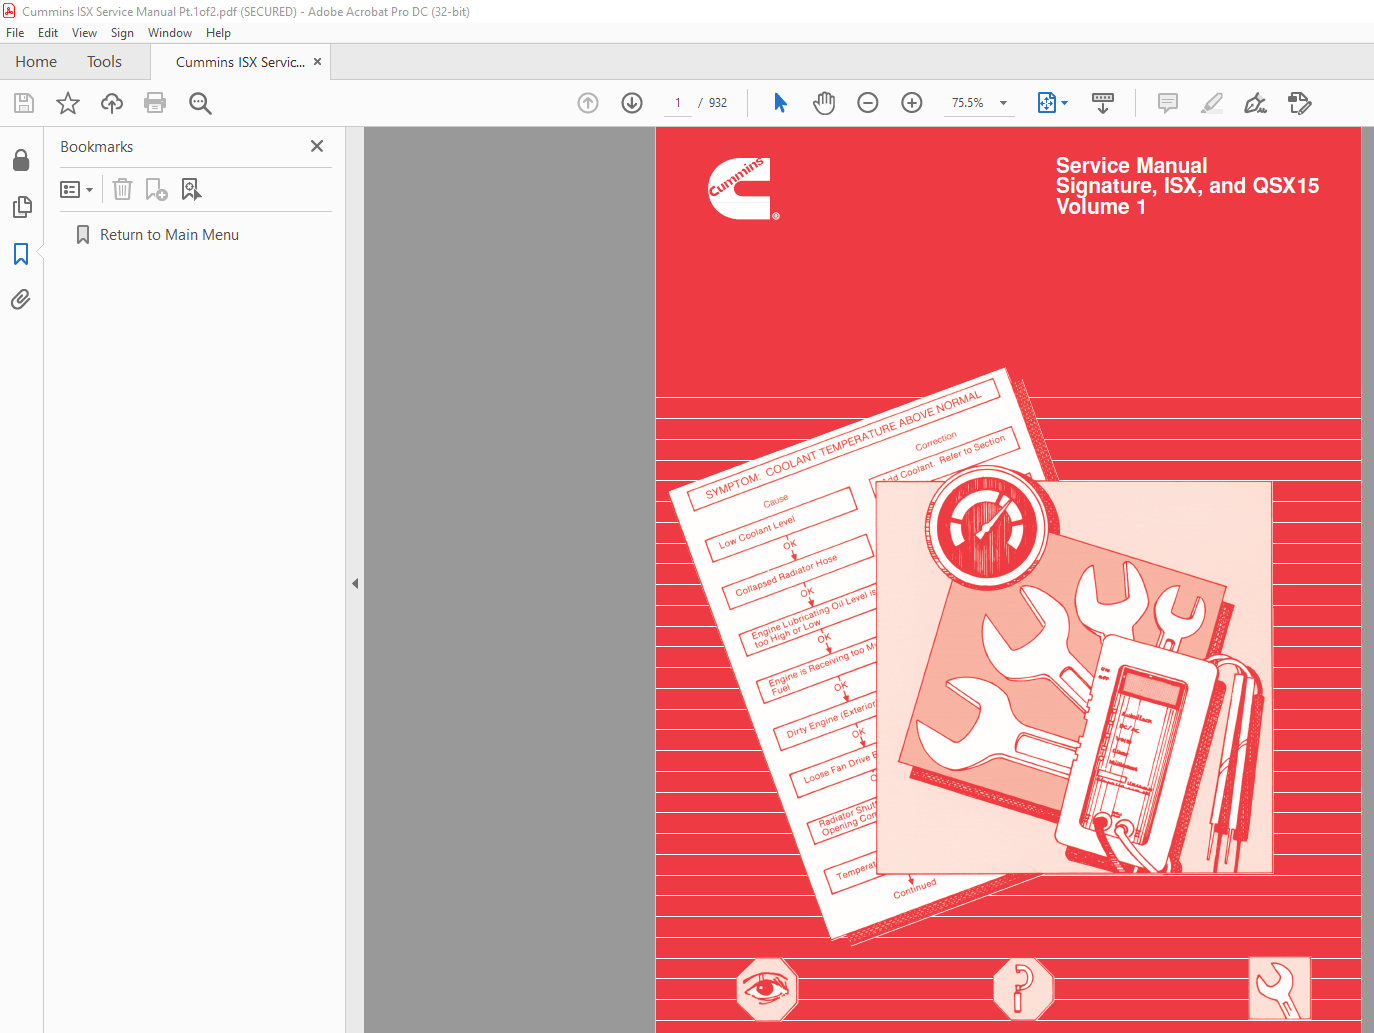Open the Find text magnifier tool

pos(200,103)
